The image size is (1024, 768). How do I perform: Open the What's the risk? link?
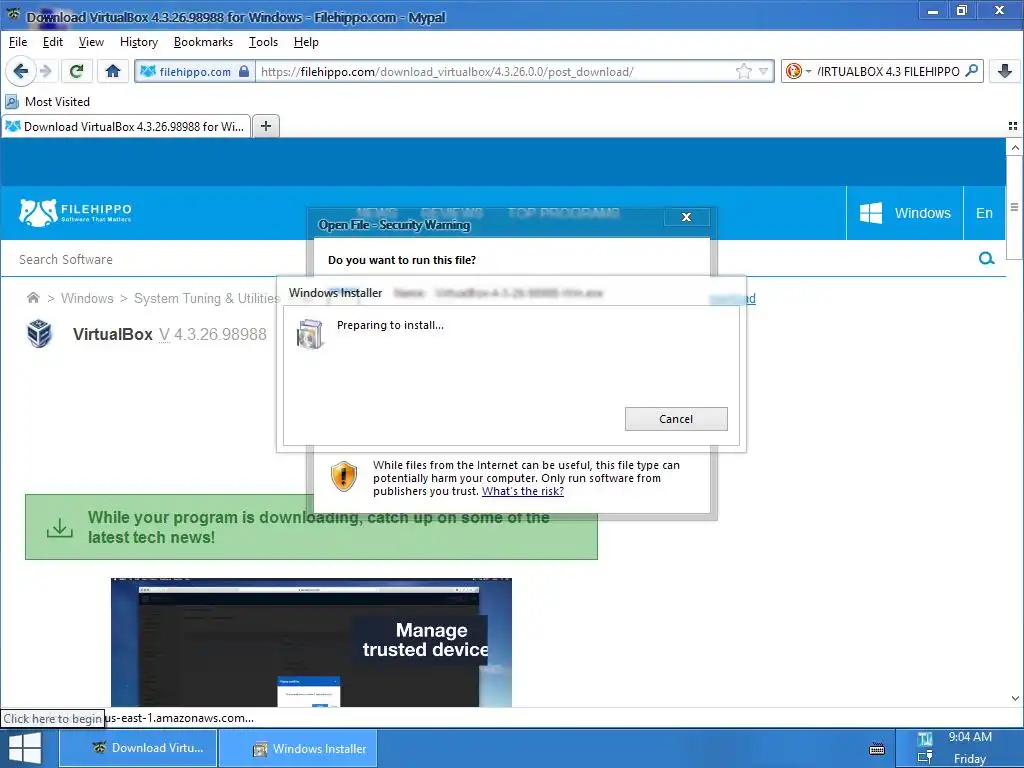(x=522, y=491)
